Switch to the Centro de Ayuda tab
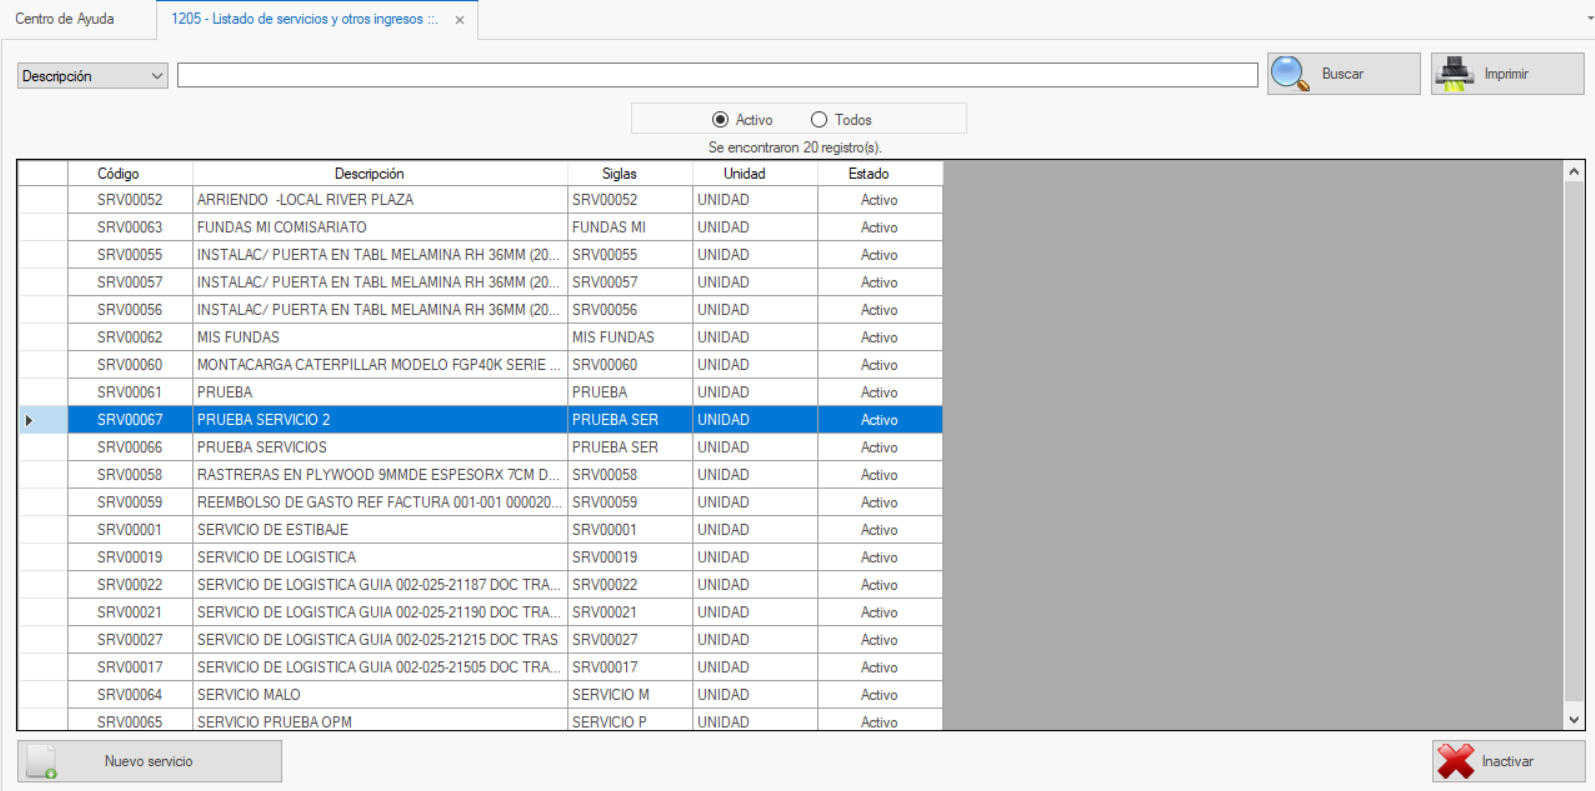1595x791 pixels. click(65, 19)
